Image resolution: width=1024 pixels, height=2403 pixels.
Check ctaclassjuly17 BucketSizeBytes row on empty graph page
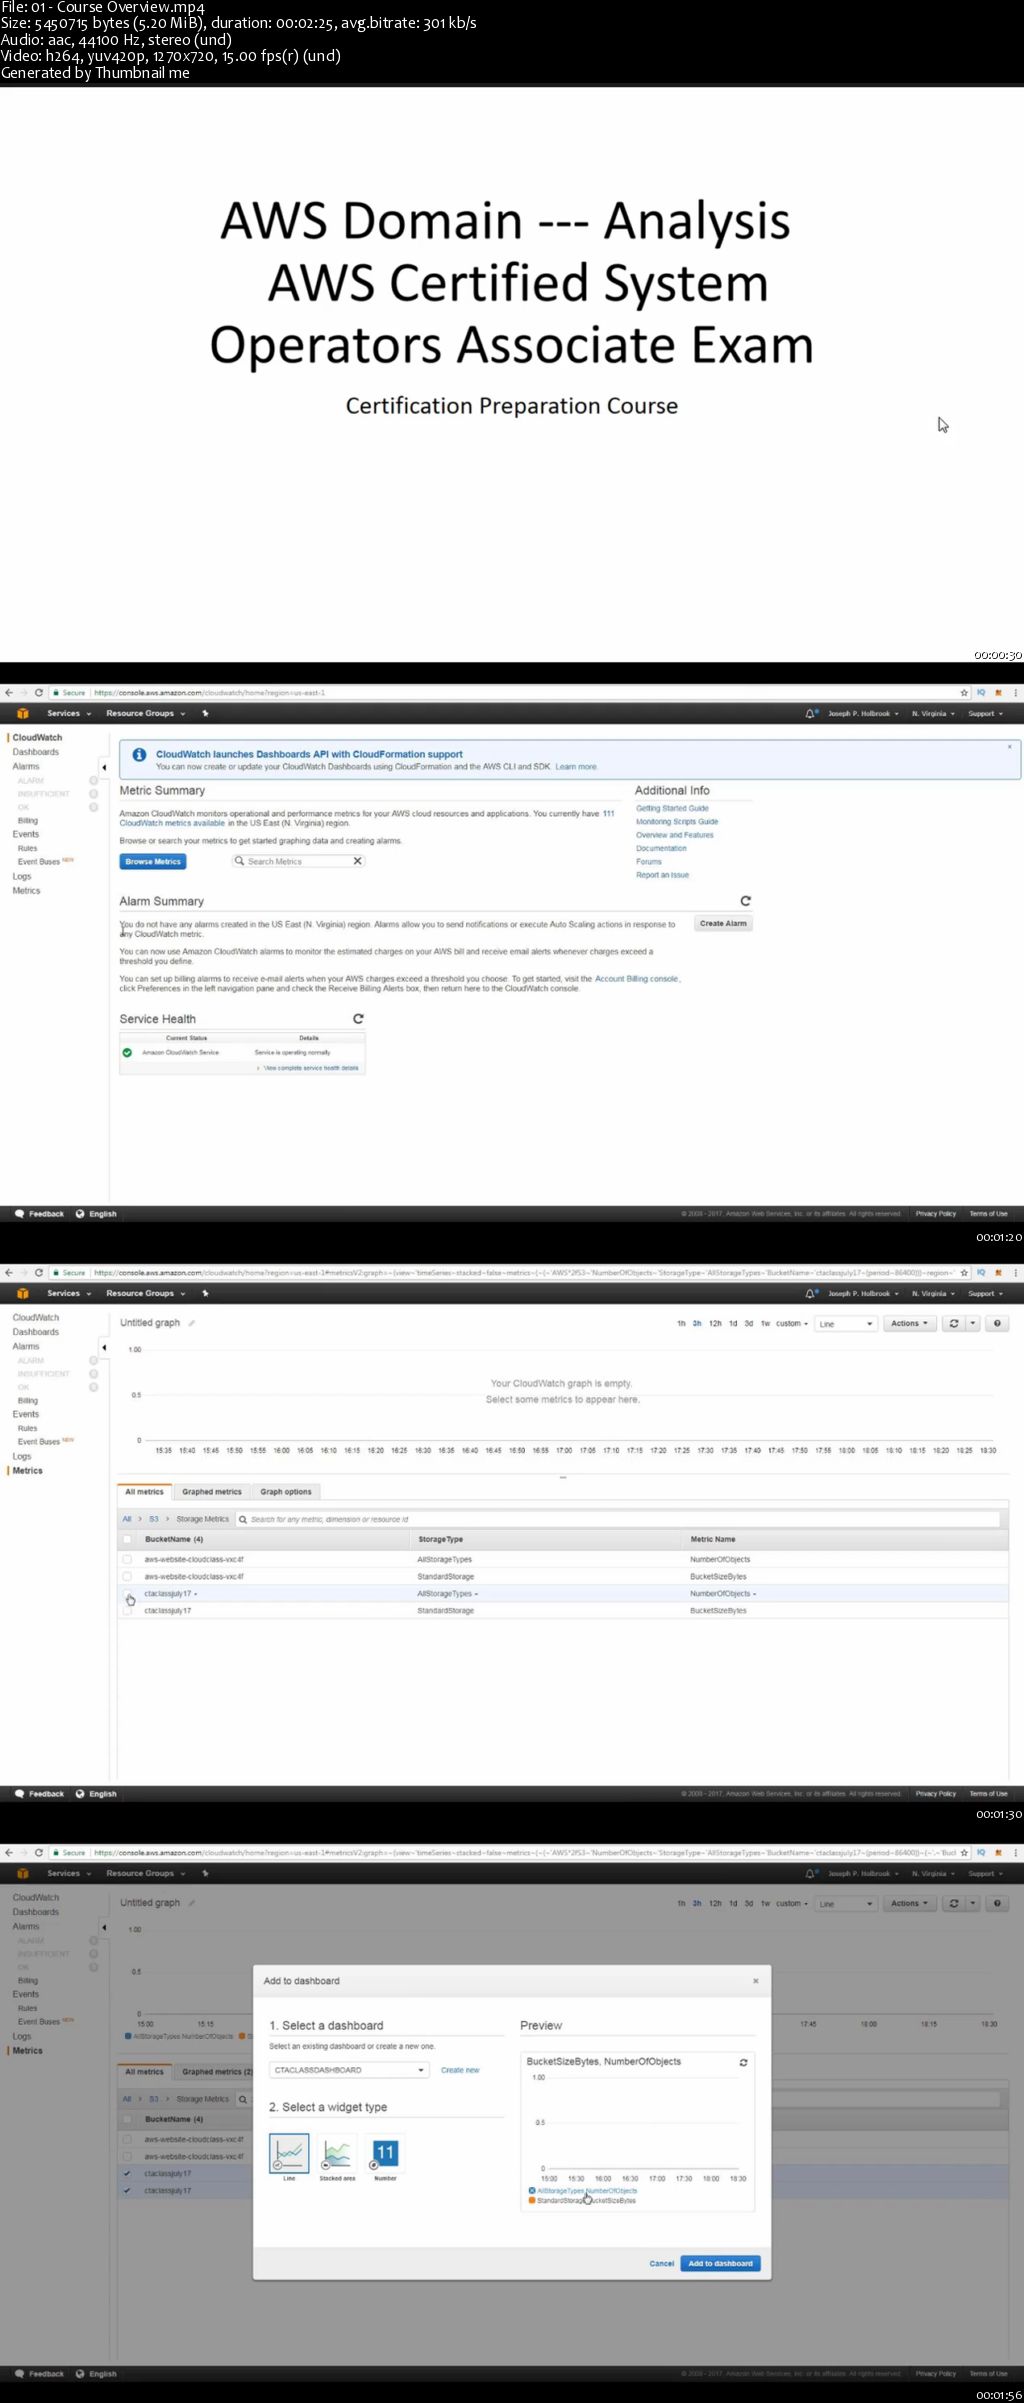127,1611
